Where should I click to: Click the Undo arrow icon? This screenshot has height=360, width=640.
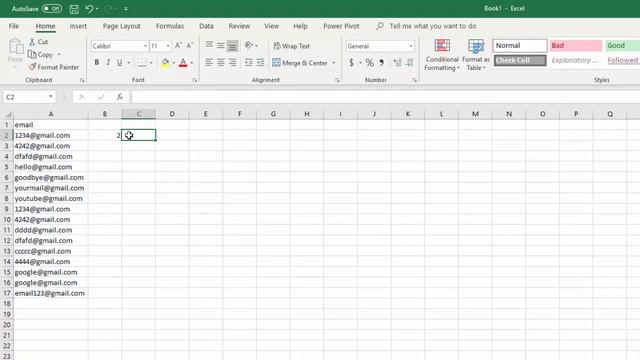pos(89,9)
